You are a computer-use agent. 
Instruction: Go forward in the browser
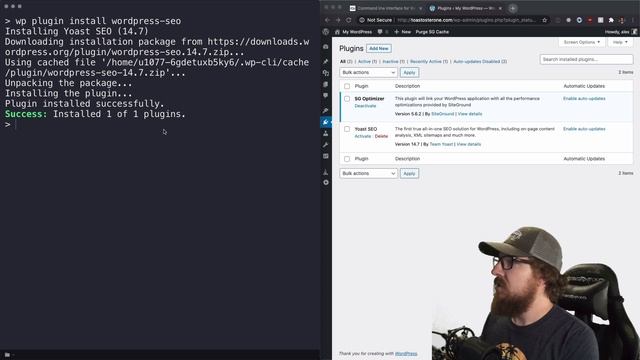[338, 20]
